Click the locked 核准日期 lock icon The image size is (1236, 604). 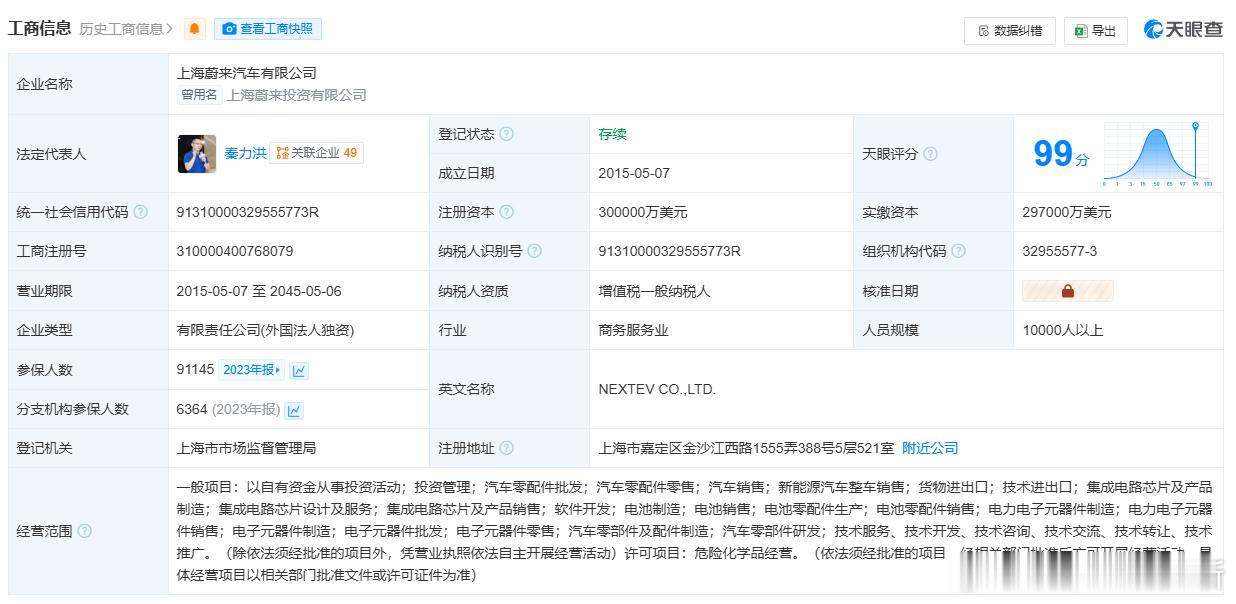click(x=1067, y=291)
